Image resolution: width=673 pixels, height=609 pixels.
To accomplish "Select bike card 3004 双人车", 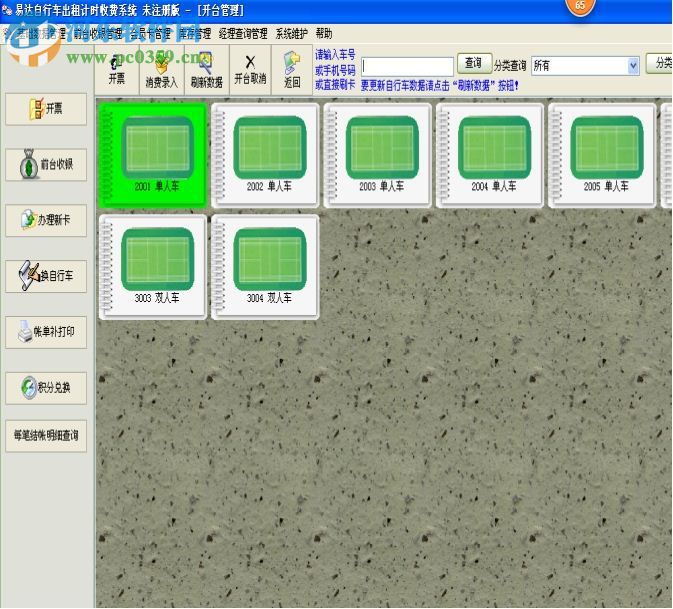I will tap(265, 267).
